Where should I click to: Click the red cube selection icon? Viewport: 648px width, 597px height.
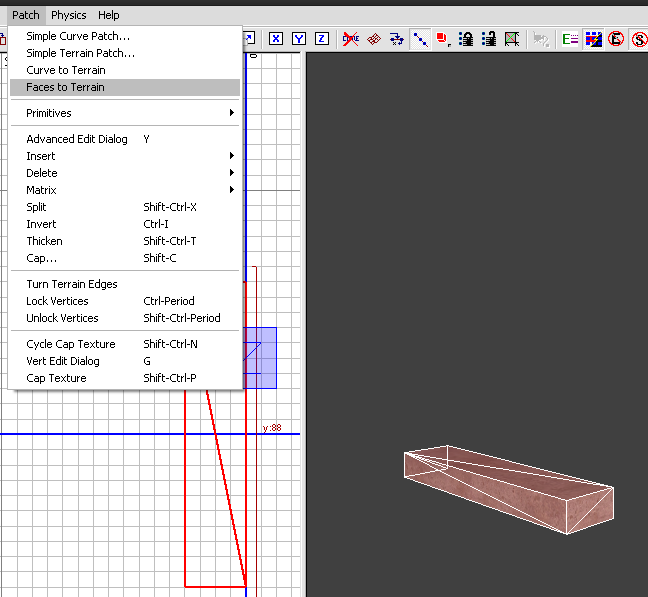[443, 39]
